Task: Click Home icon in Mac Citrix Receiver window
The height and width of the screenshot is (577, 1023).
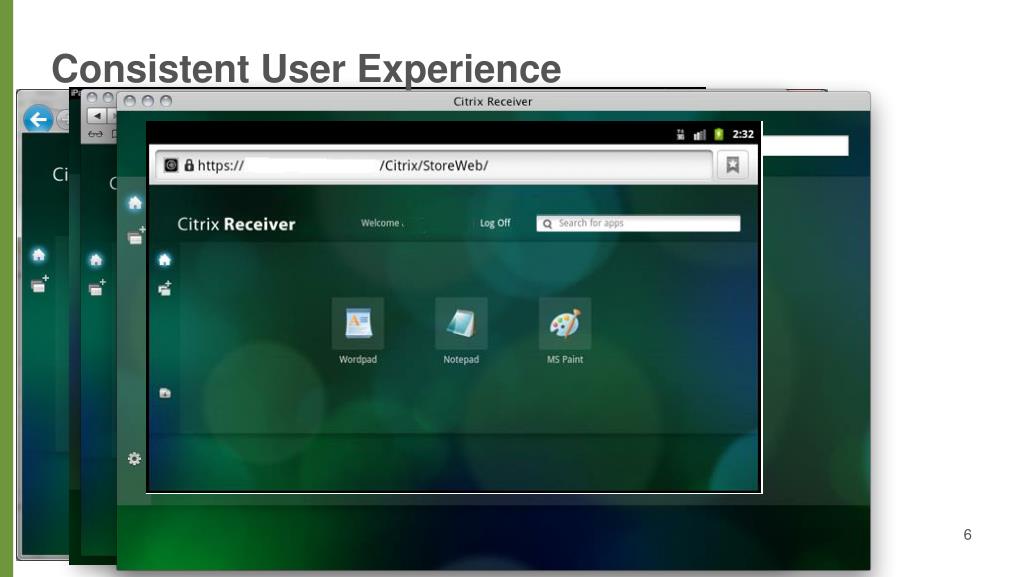Action: (x=135, y=203)
